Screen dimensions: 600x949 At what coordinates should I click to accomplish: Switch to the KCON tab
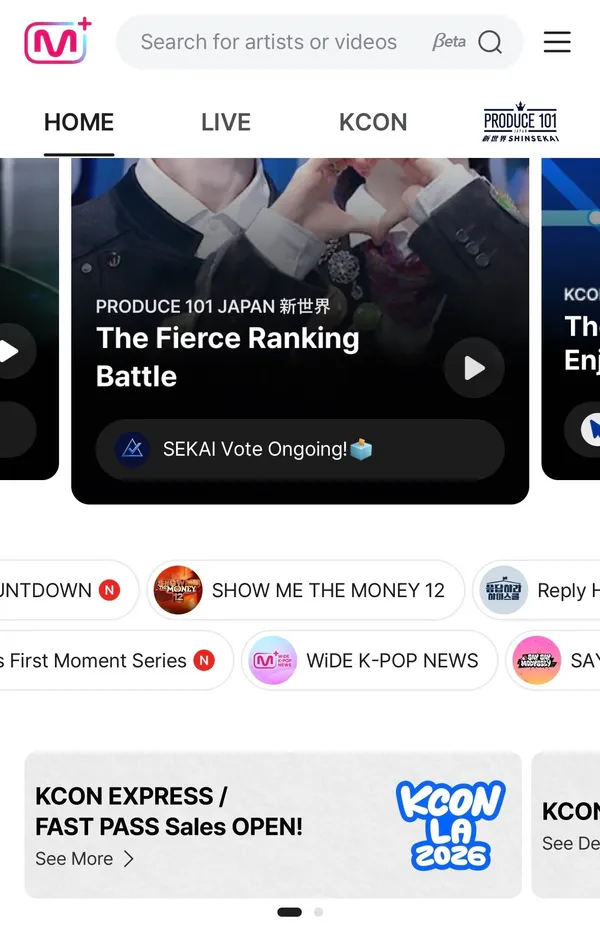point(373,122)
